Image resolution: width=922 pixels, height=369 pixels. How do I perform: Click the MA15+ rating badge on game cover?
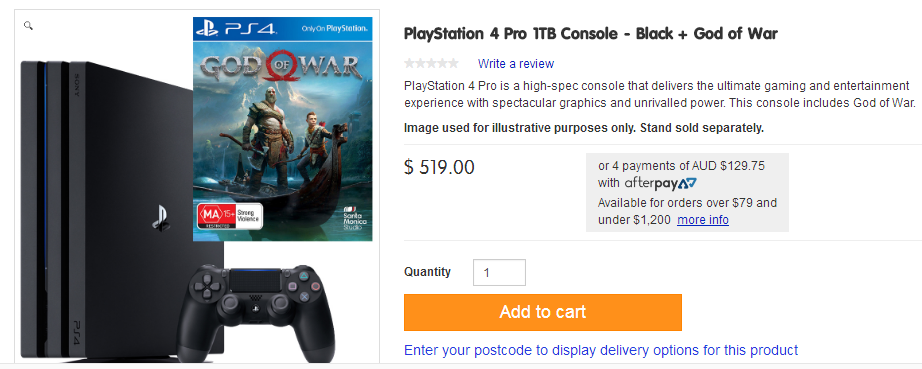pos(230,216)
